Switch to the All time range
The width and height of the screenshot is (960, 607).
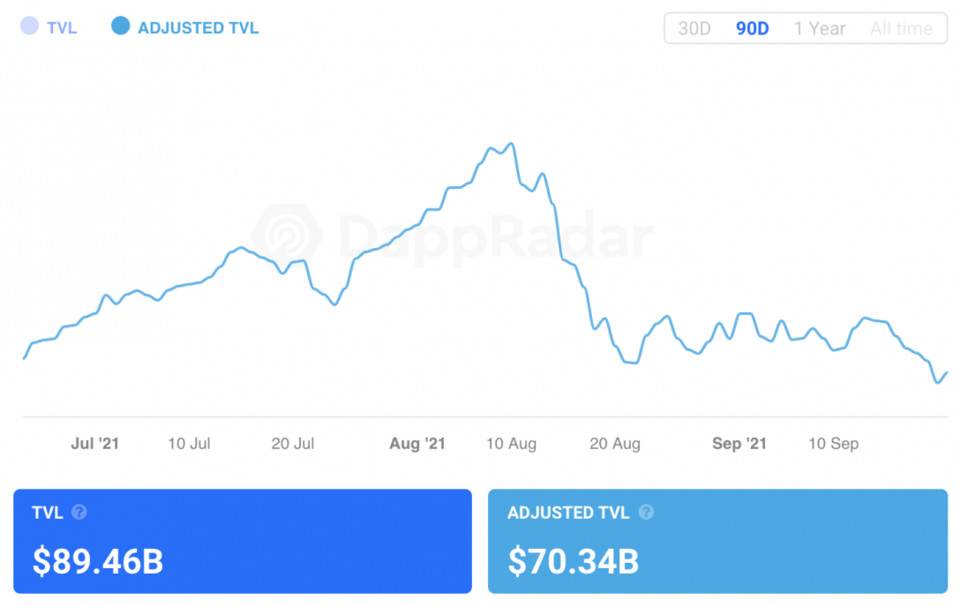901,28
